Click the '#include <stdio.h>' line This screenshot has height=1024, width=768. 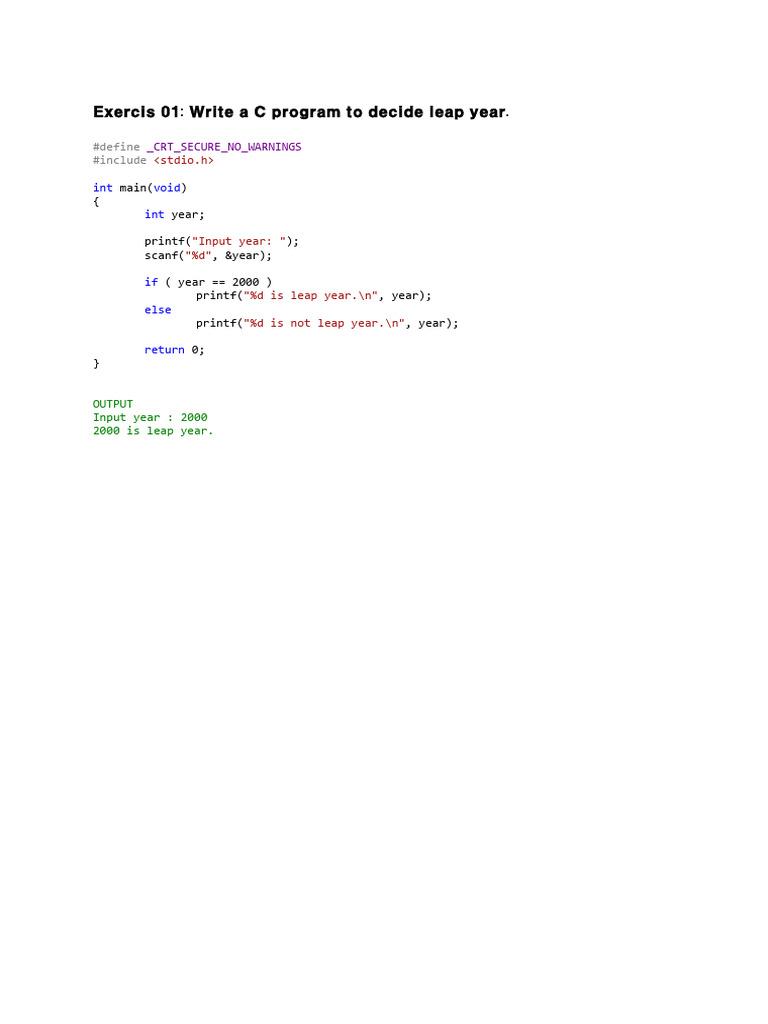pos(153,161)
